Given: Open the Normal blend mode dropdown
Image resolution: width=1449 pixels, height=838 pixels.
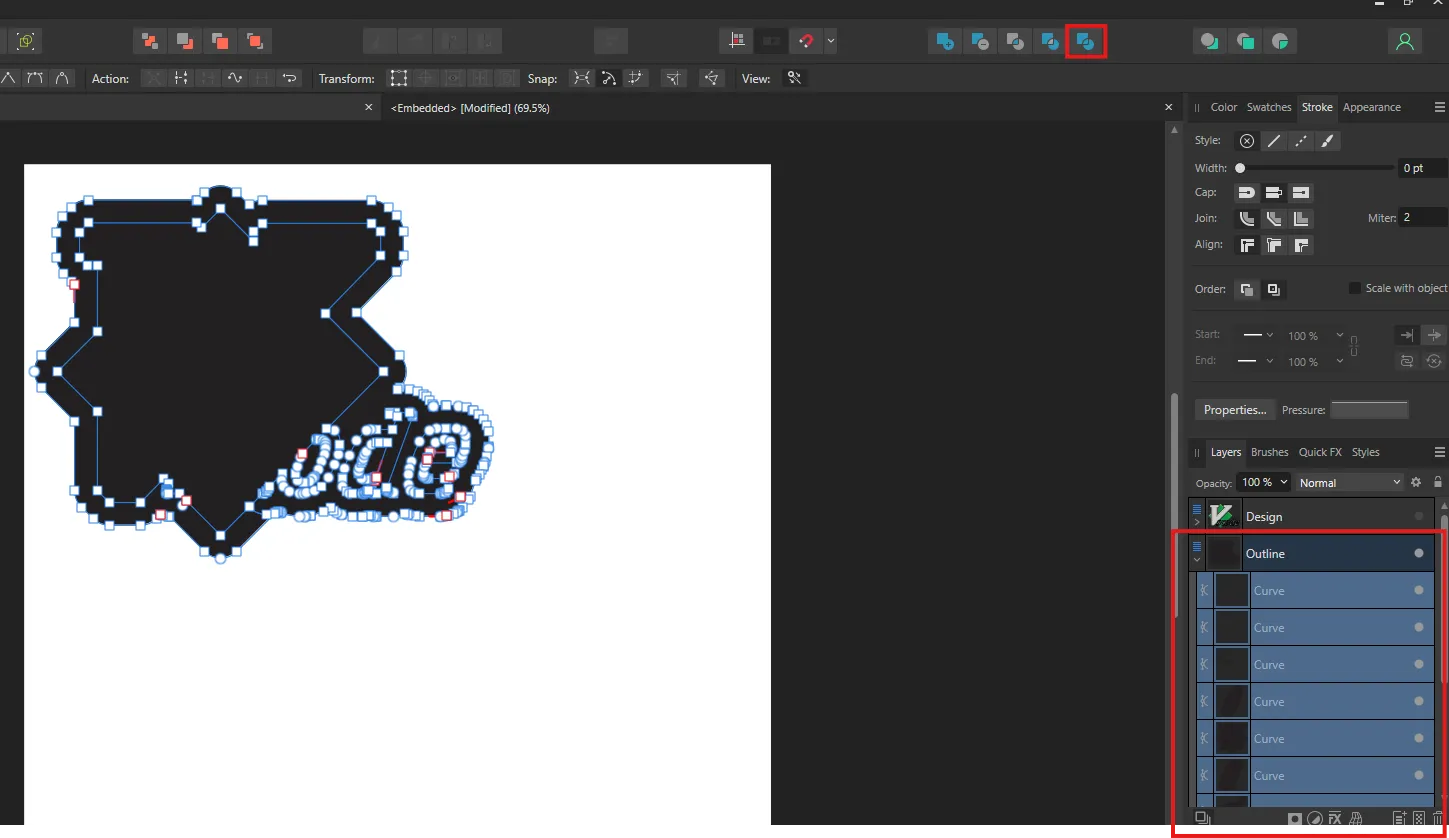Looking at the screenshot, I should [1349, 482].
